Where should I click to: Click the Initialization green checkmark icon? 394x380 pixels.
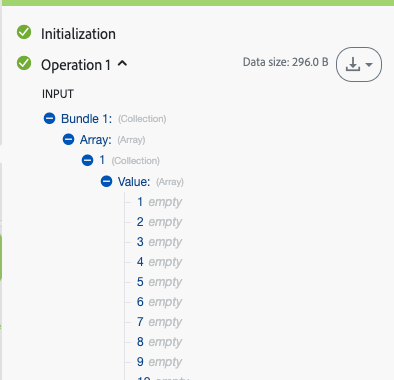(x=24, y=32)
